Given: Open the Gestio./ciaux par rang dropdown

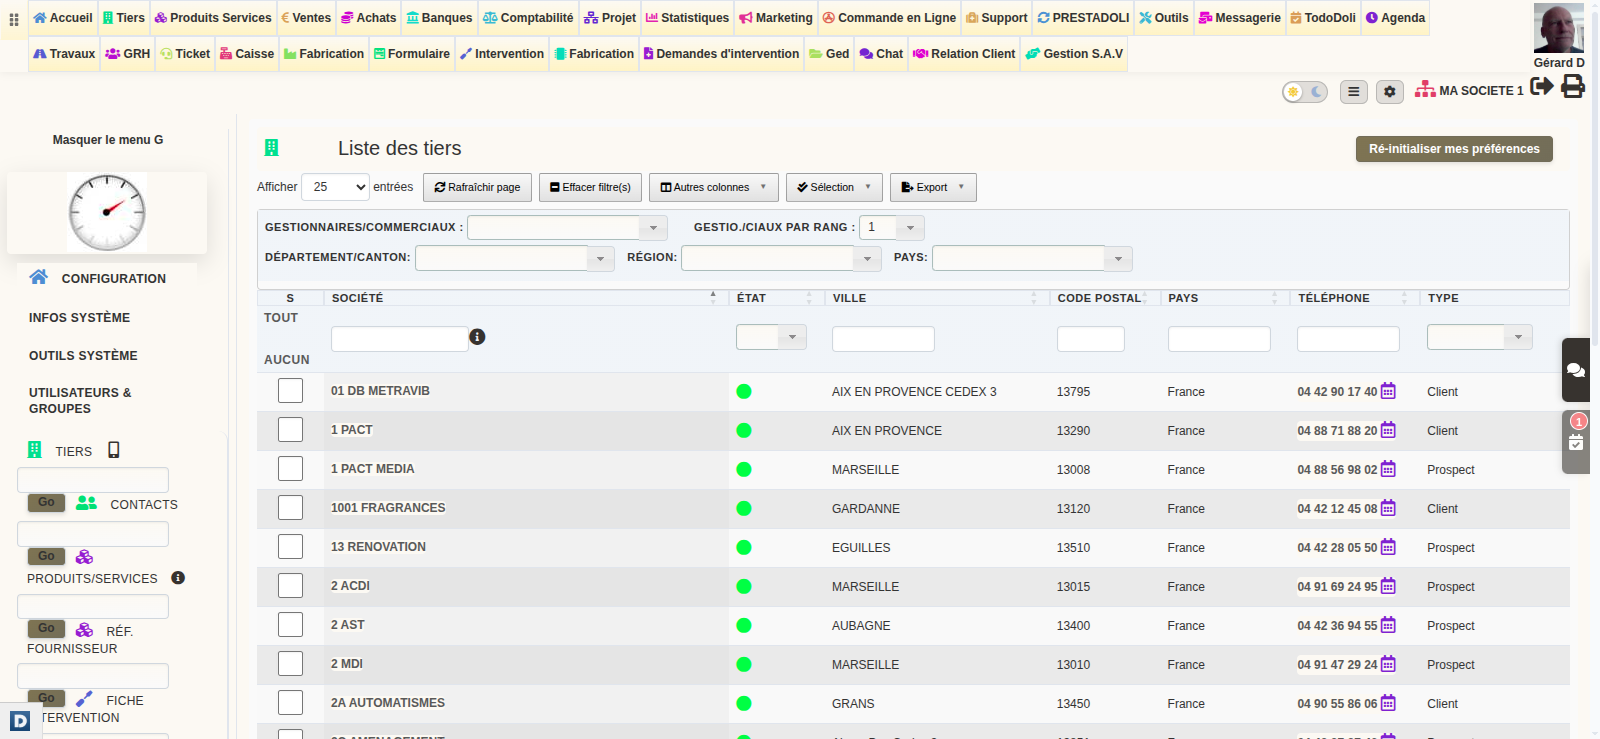Looking at the screenshot, I should pos(892,228).
